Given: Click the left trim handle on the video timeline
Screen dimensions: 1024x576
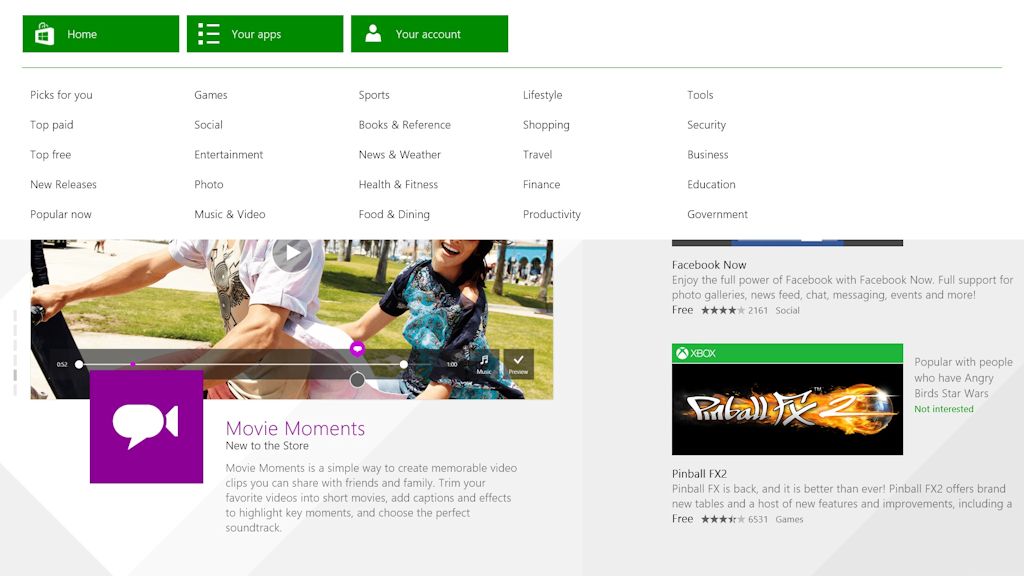Looking at the screenshot, I should (79, 364).
